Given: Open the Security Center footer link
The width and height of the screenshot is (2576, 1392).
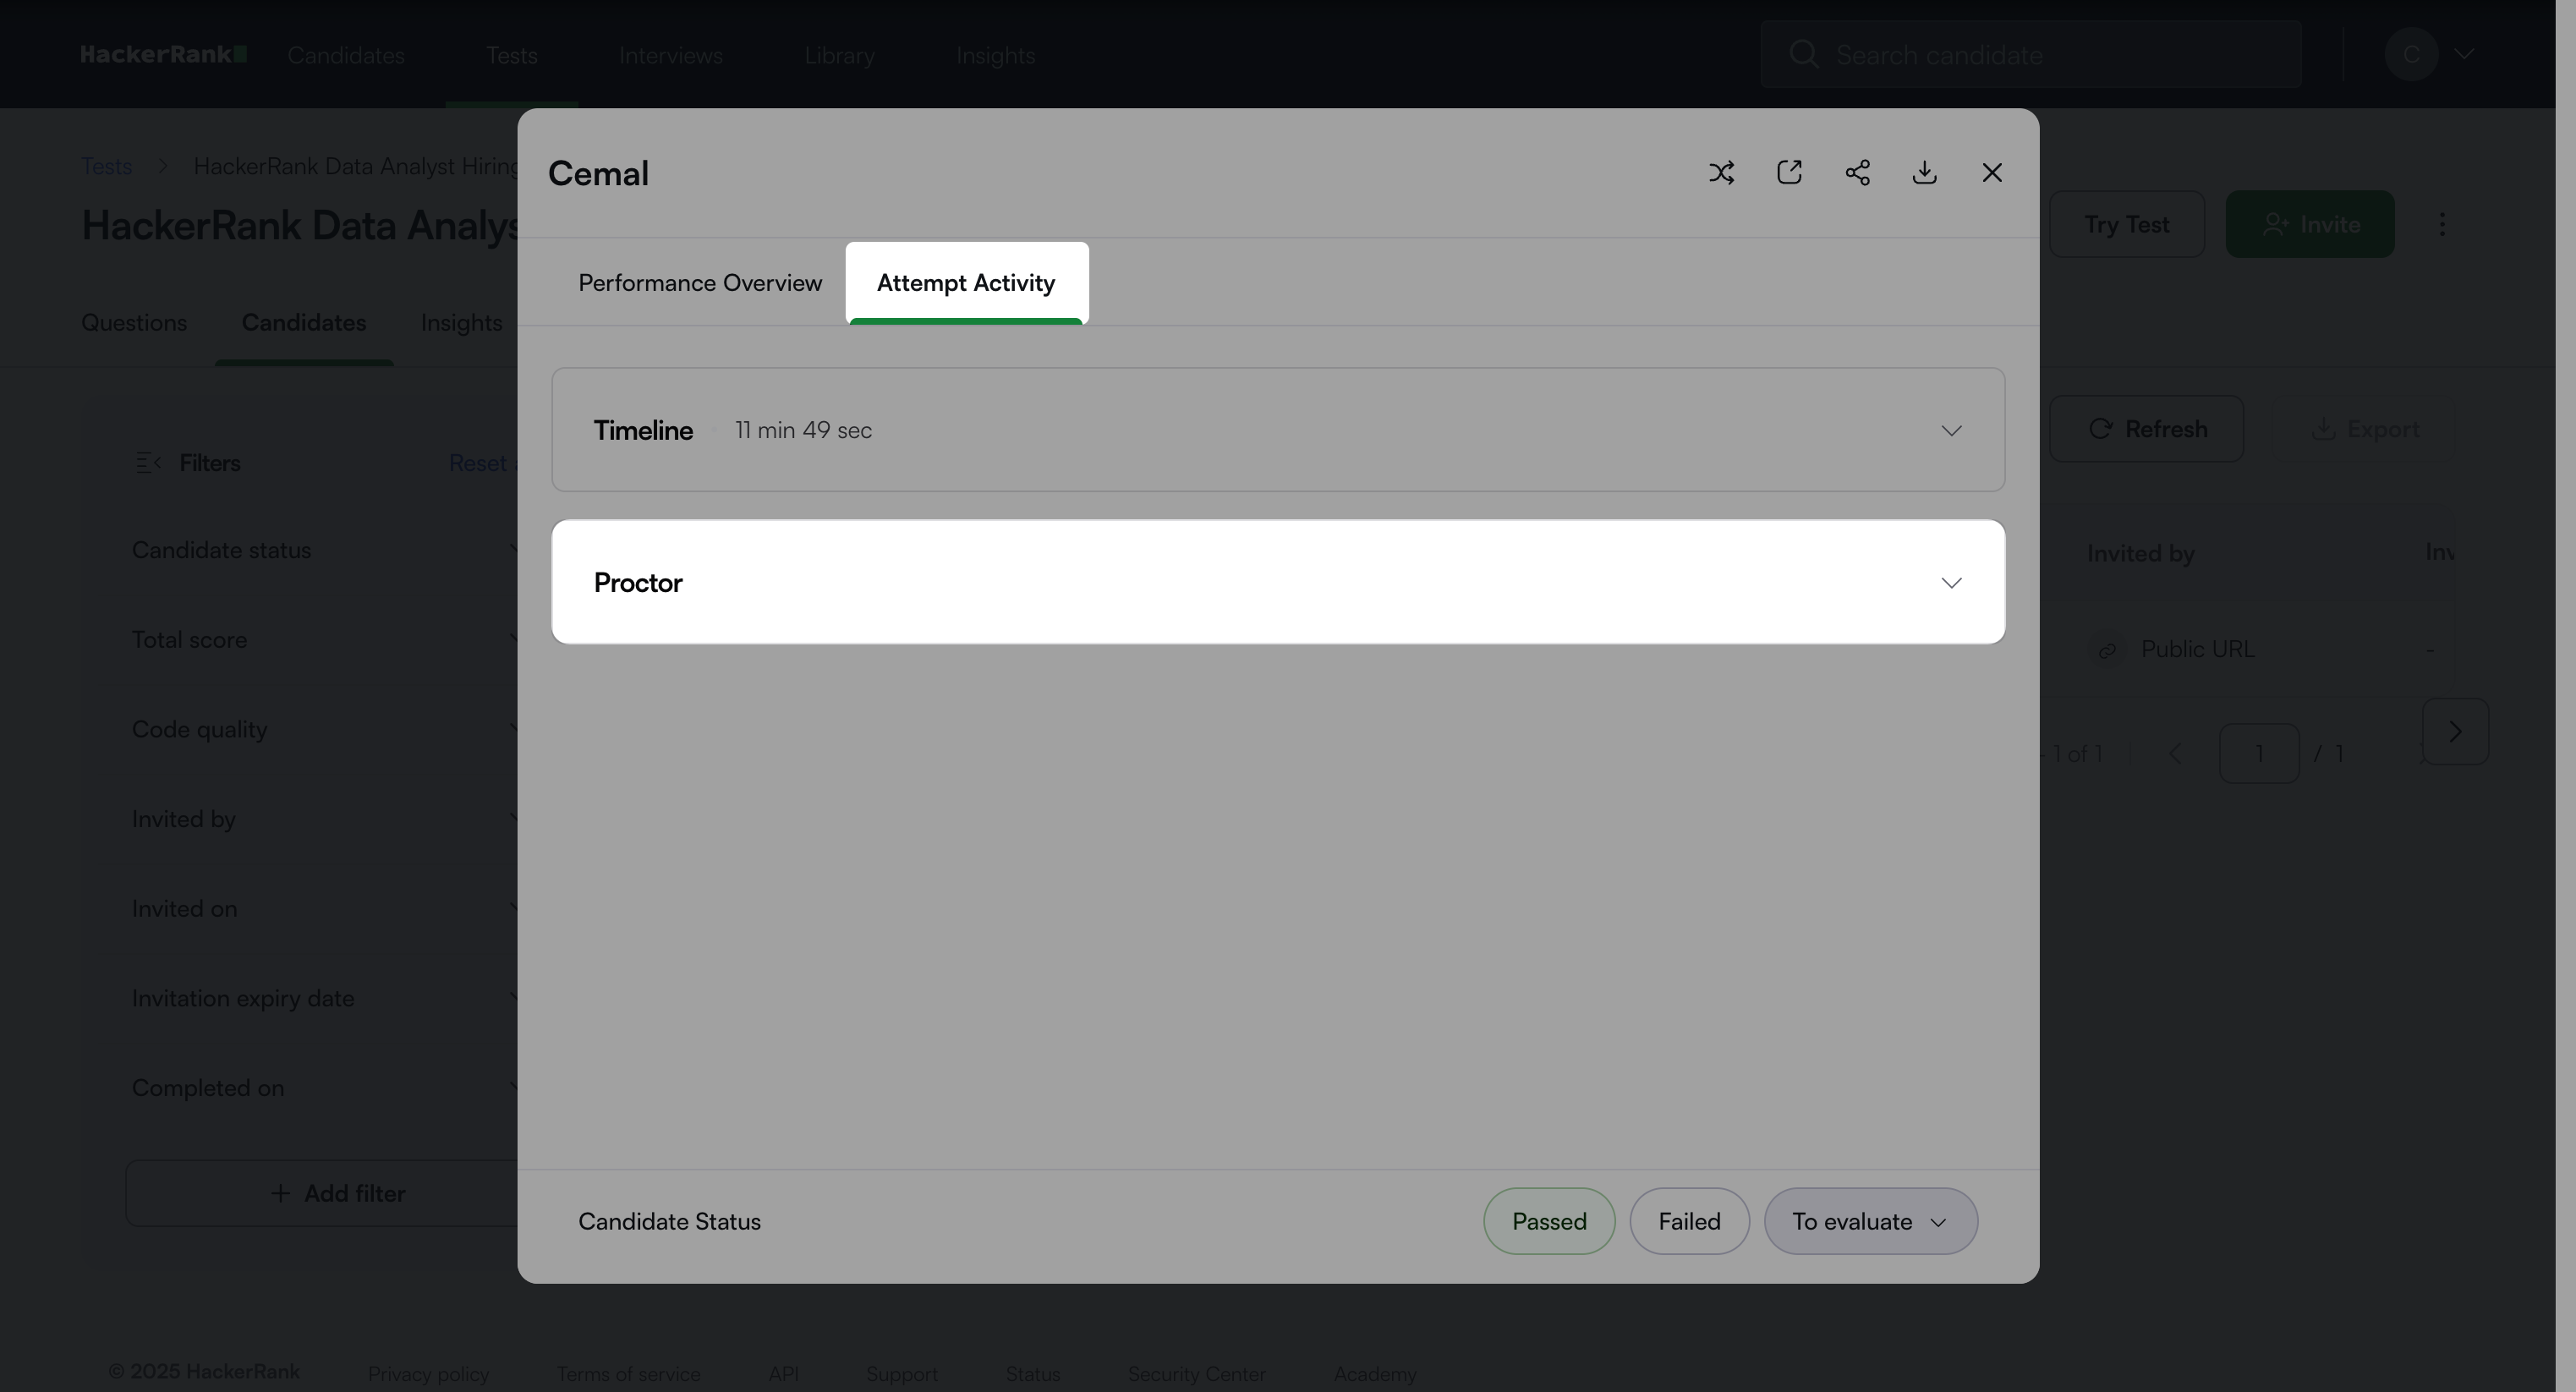Looking at the screenshot, I should [1196, 1374].
